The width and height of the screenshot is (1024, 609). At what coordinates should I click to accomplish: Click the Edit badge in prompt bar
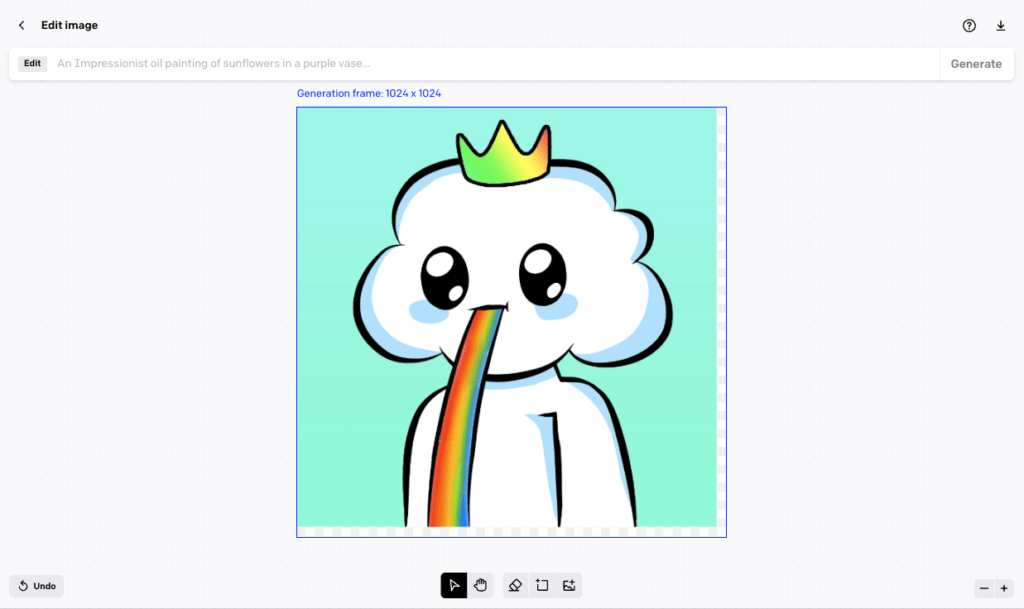(x=33, y=64)
